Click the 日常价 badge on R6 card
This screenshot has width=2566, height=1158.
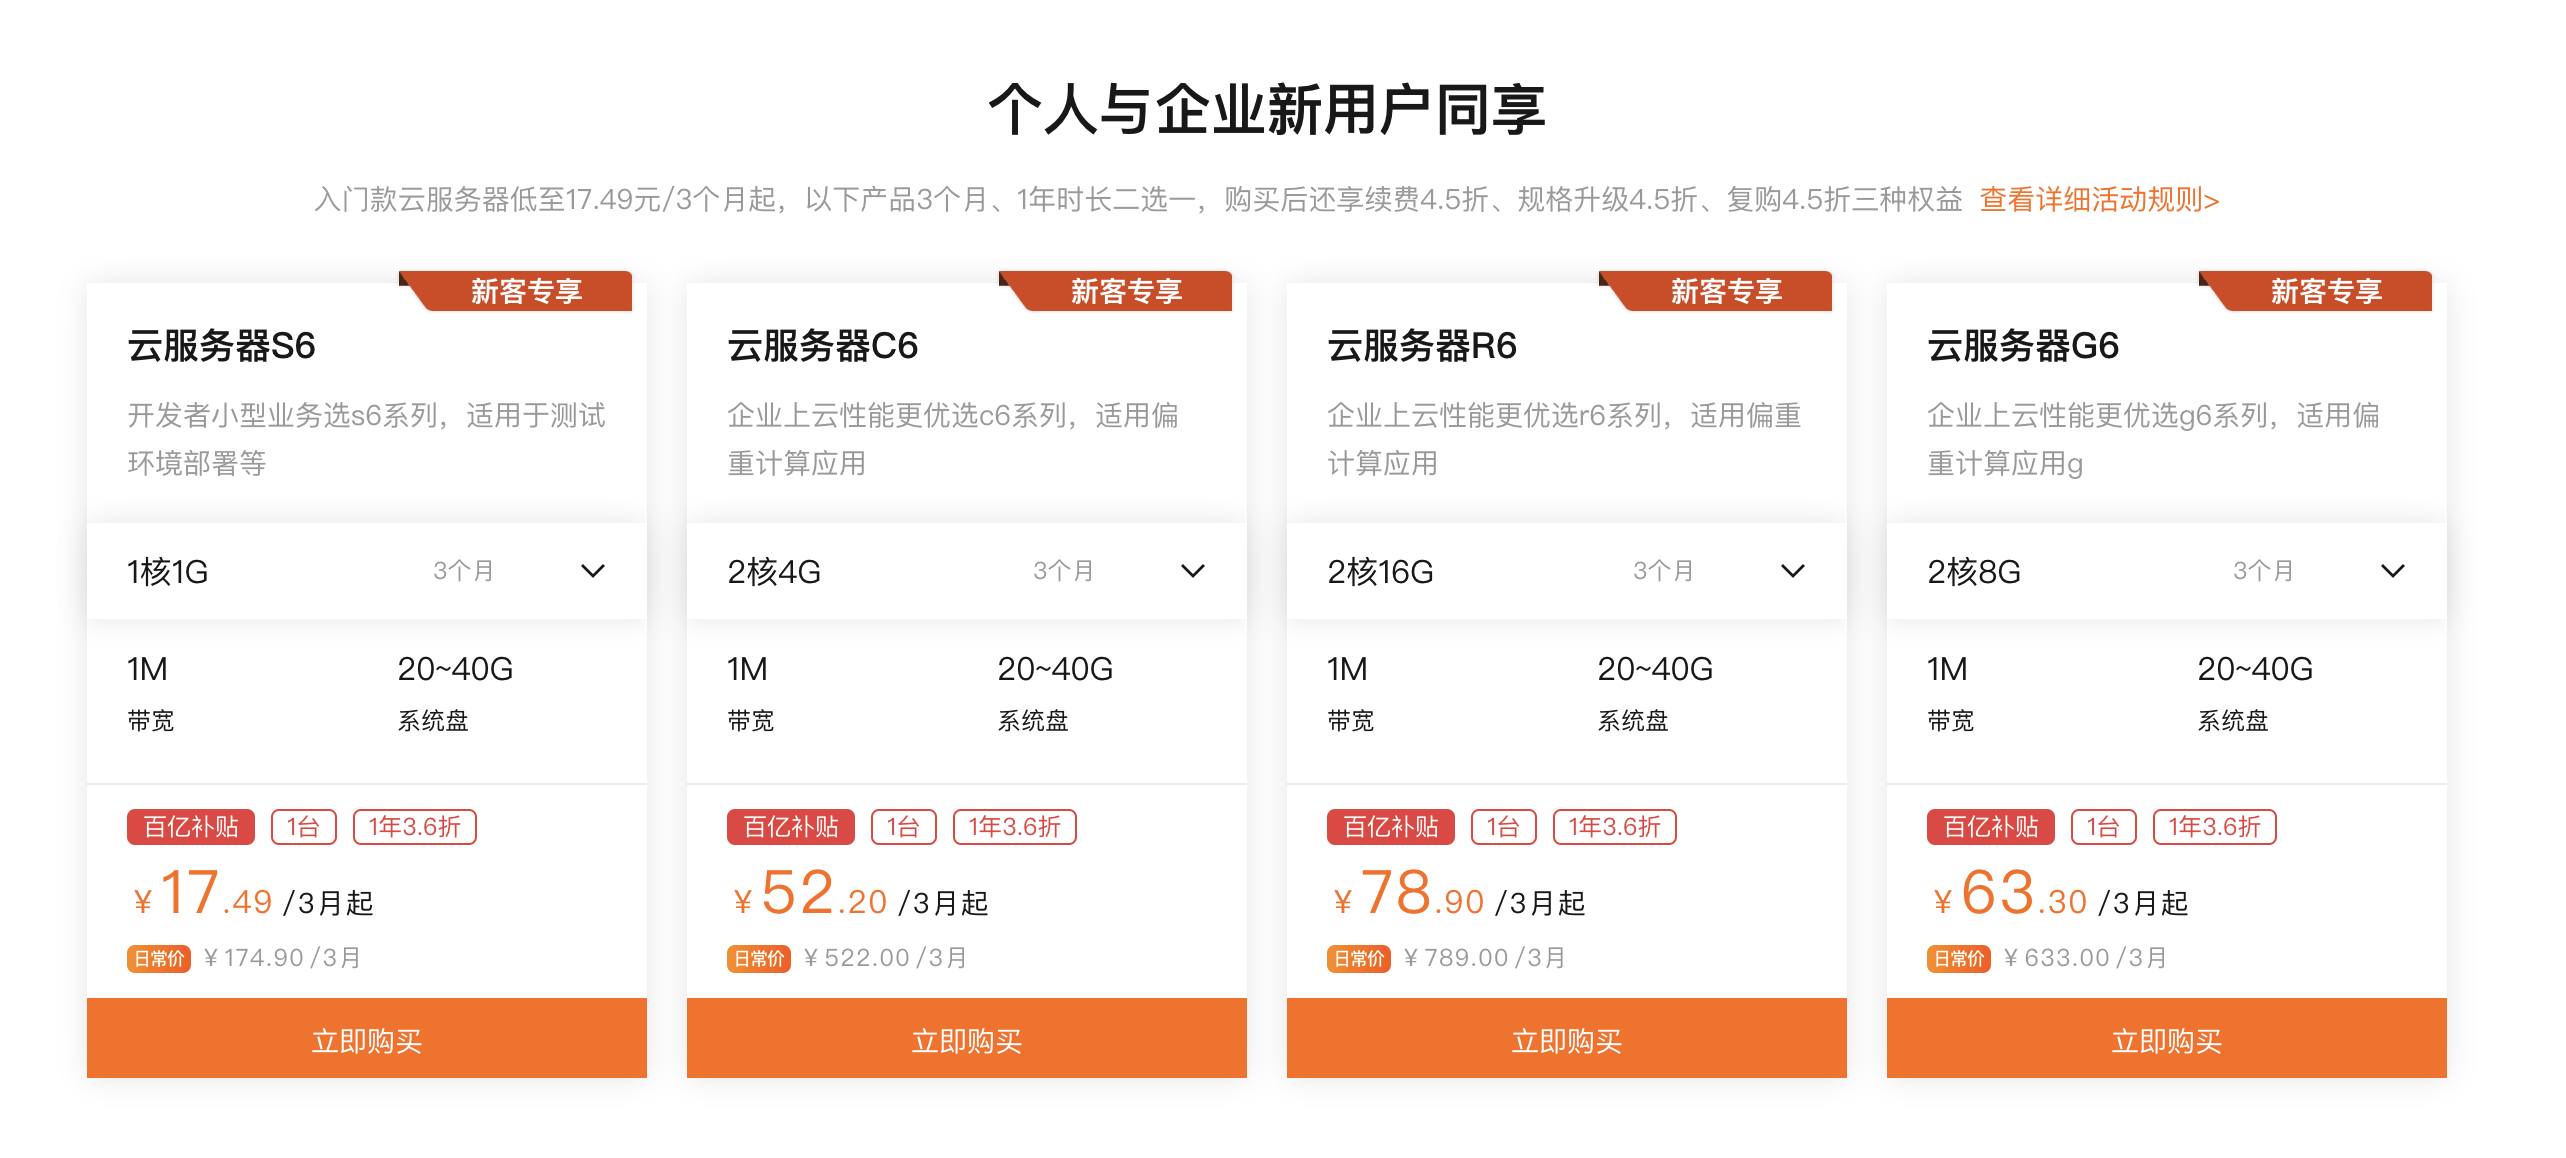click(1359, 958)
